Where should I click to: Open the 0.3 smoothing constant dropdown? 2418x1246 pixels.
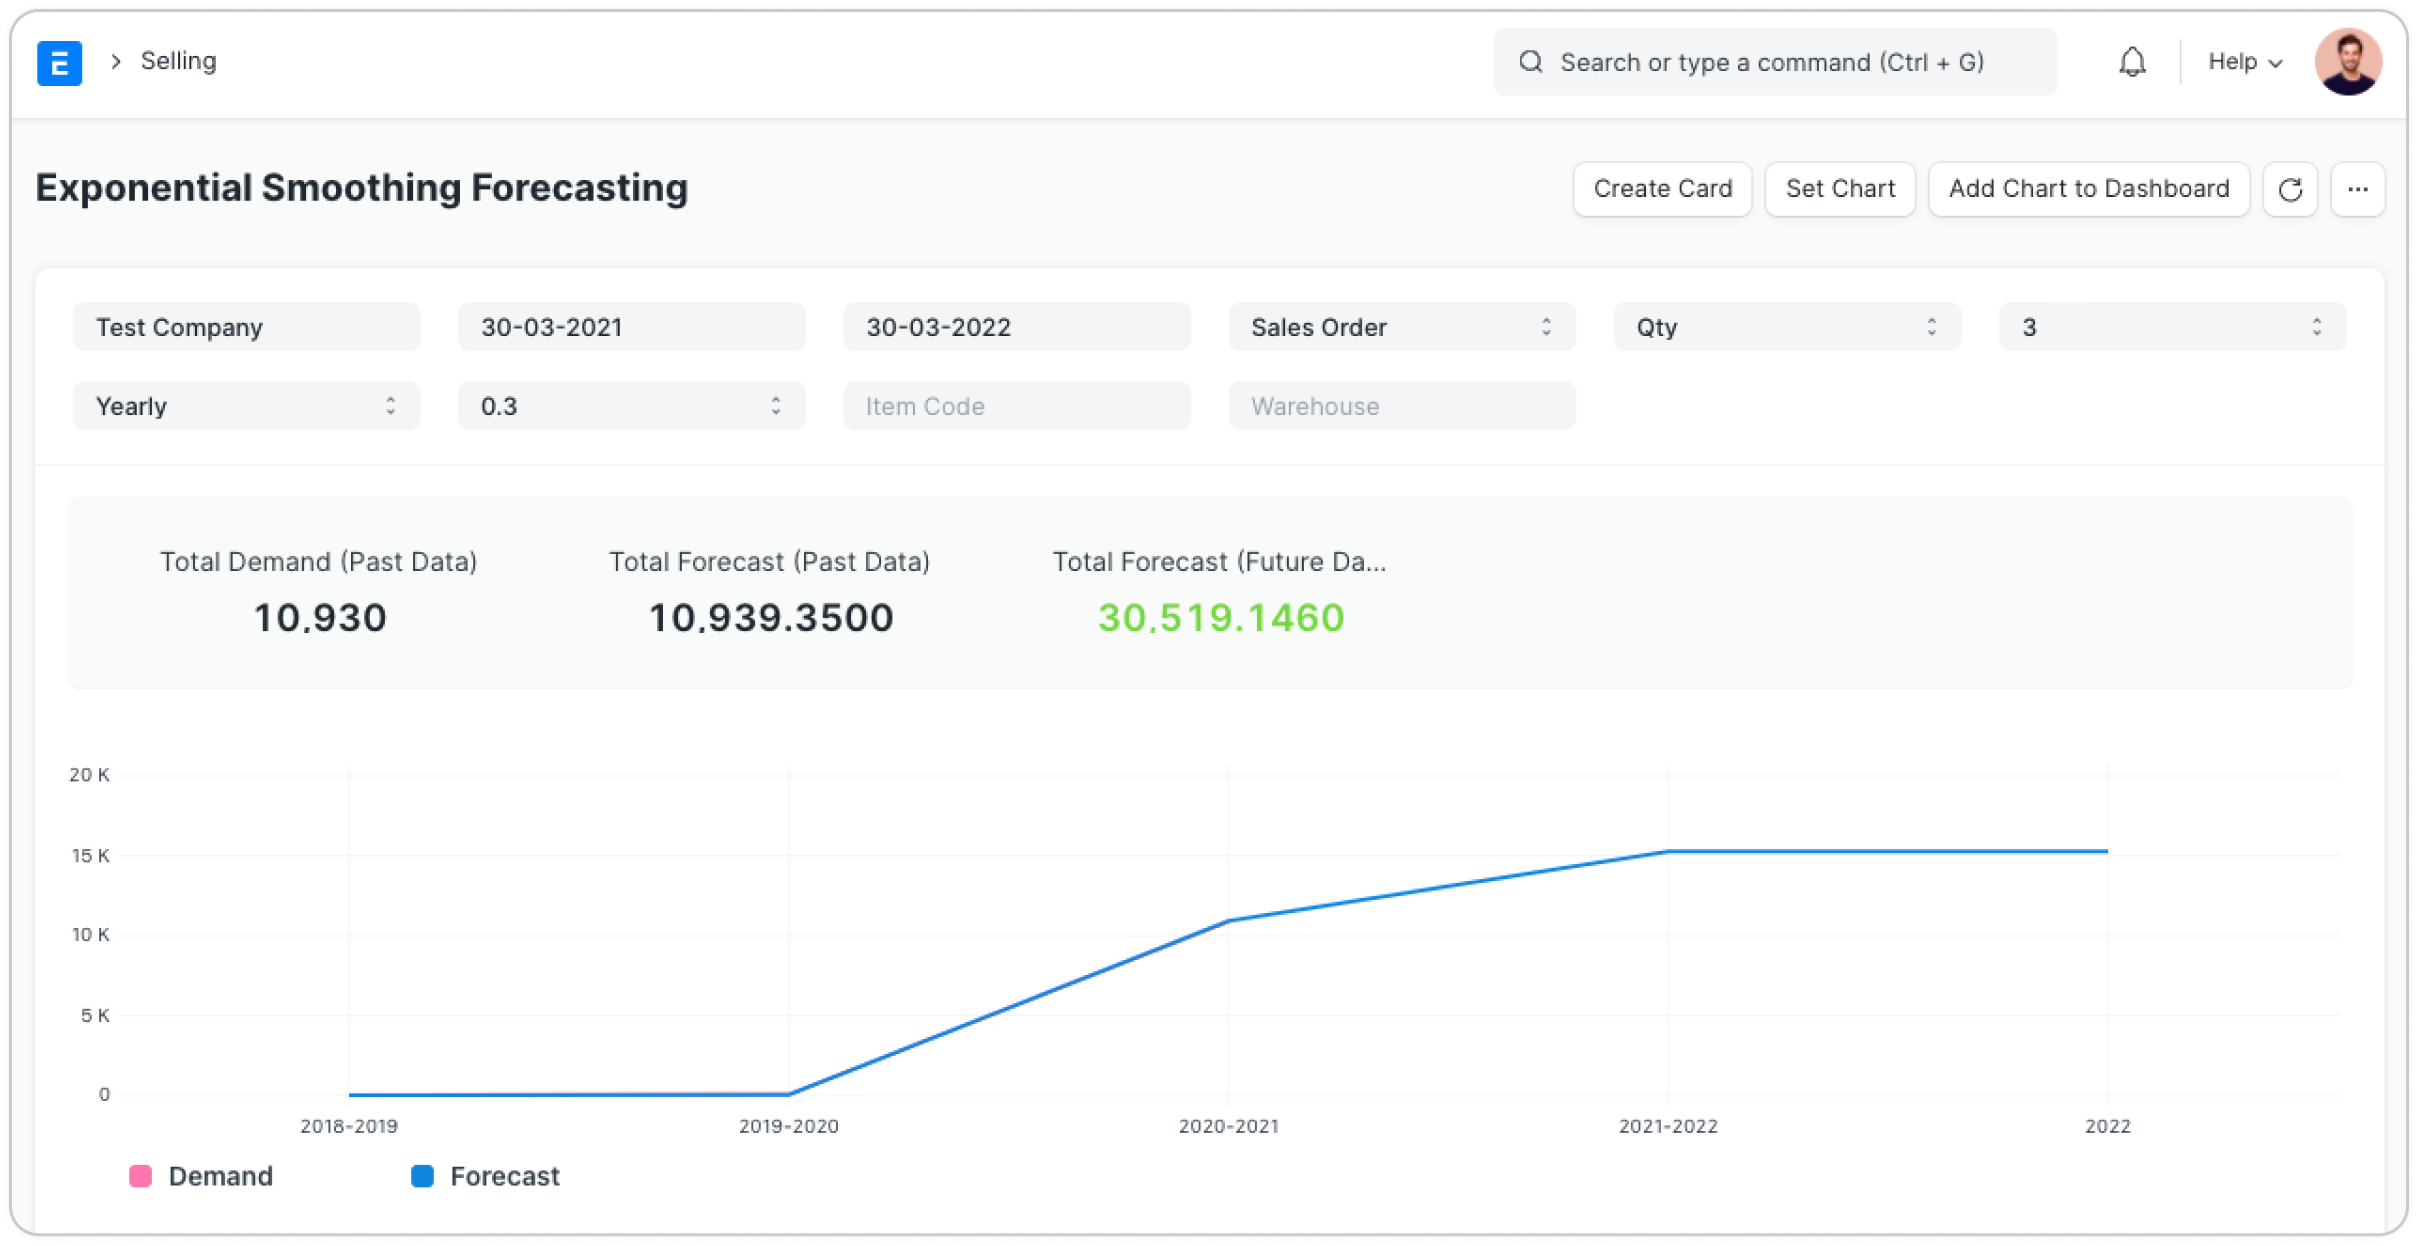pyautogui.click(x=631, y=406)
